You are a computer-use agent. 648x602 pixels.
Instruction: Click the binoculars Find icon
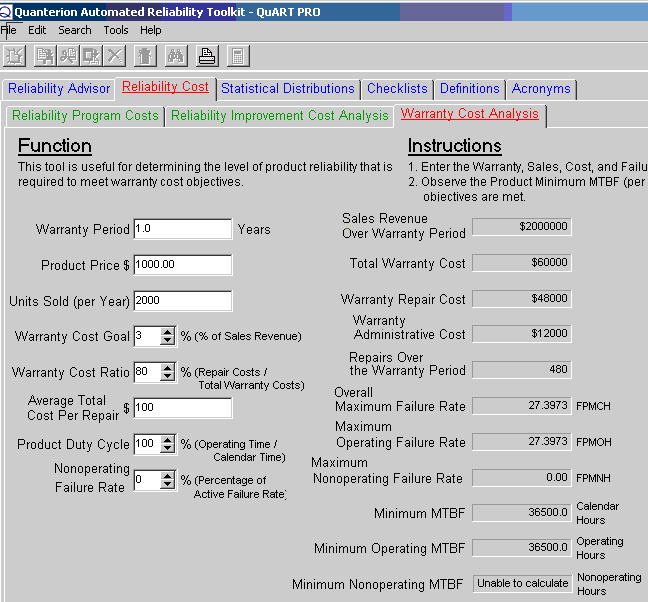pos(176,56)
